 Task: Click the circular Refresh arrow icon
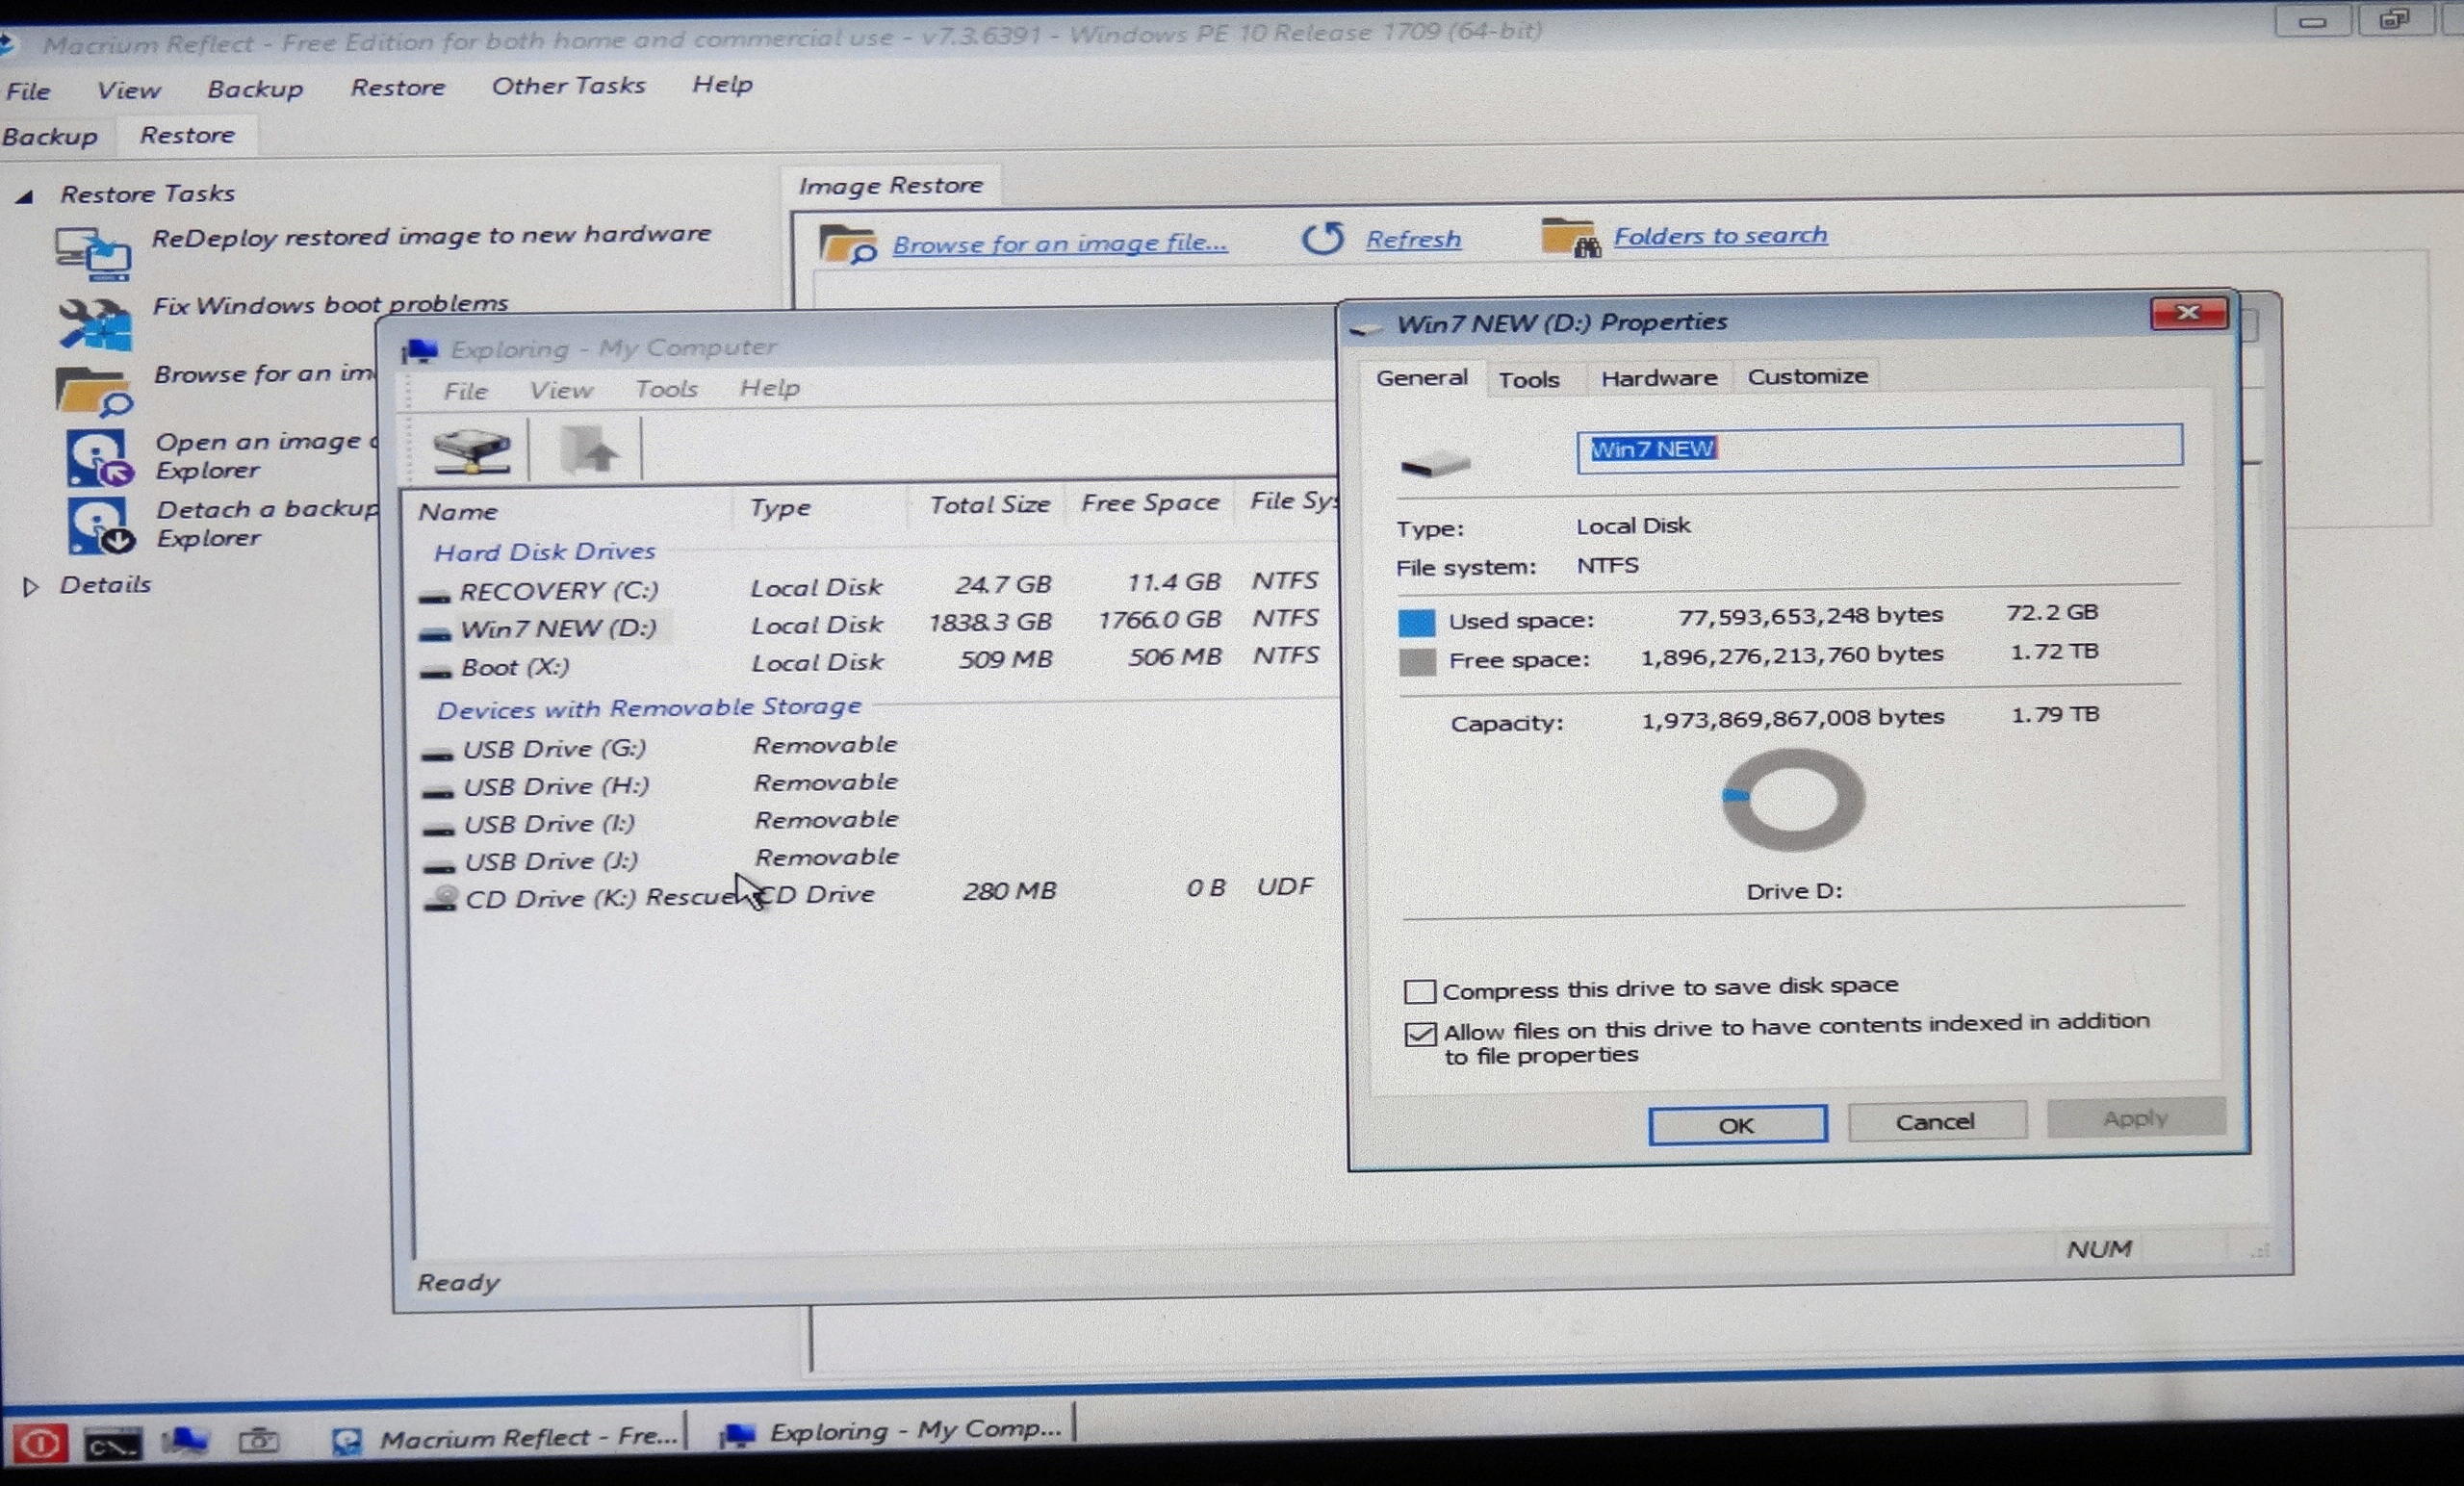pyautogui.click(x=1322, y=239)
